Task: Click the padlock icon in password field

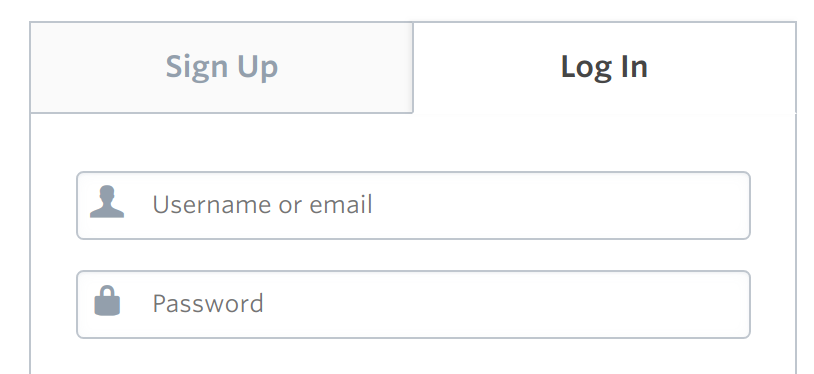Action: tap(107, 300)
